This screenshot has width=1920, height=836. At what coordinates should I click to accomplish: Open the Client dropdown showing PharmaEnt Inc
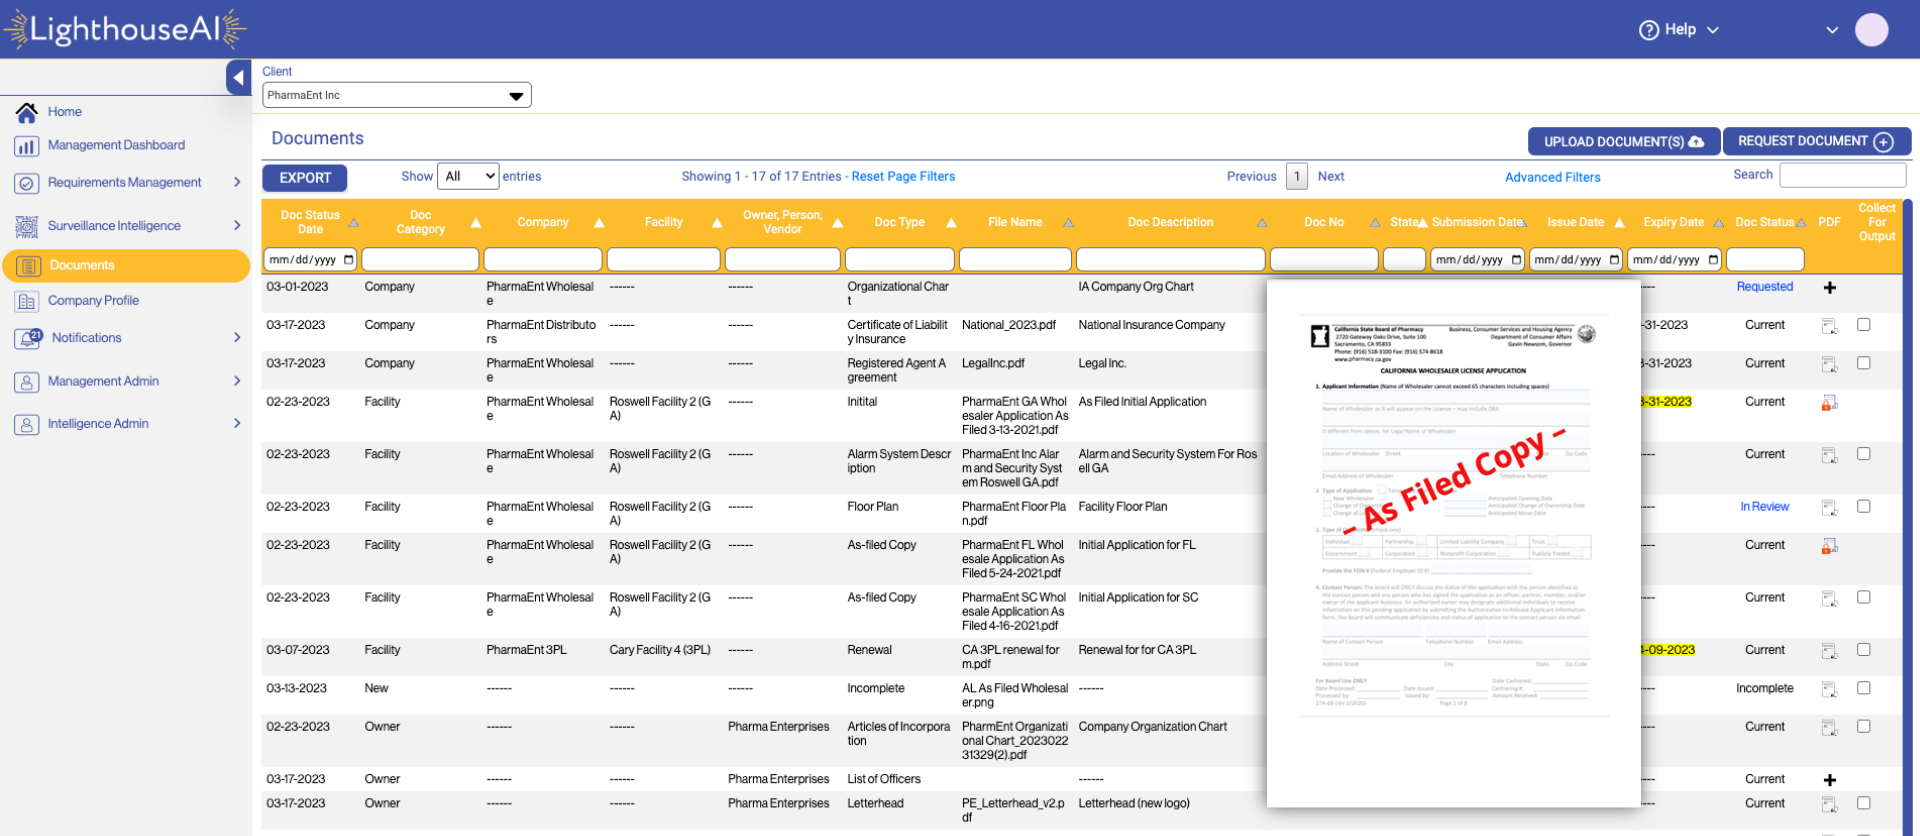pyautogui.click(x=397, y=95)
